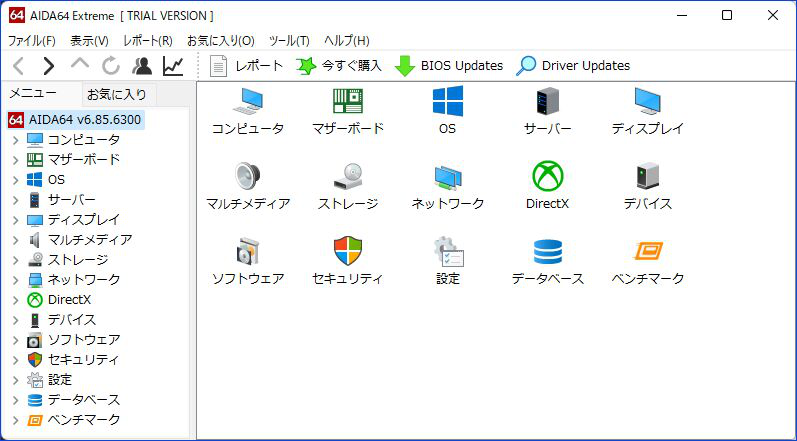Click the line graph toolbar icon
The image size is (797, 441).
(x=173, y=66)
